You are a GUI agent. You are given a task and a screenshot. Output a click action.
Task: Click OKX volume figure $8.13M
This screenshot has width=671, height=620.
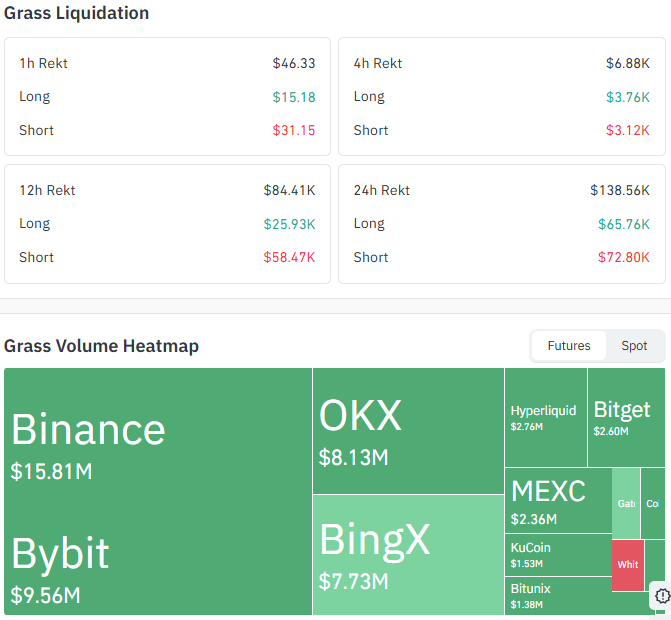[x=353, y=457]
